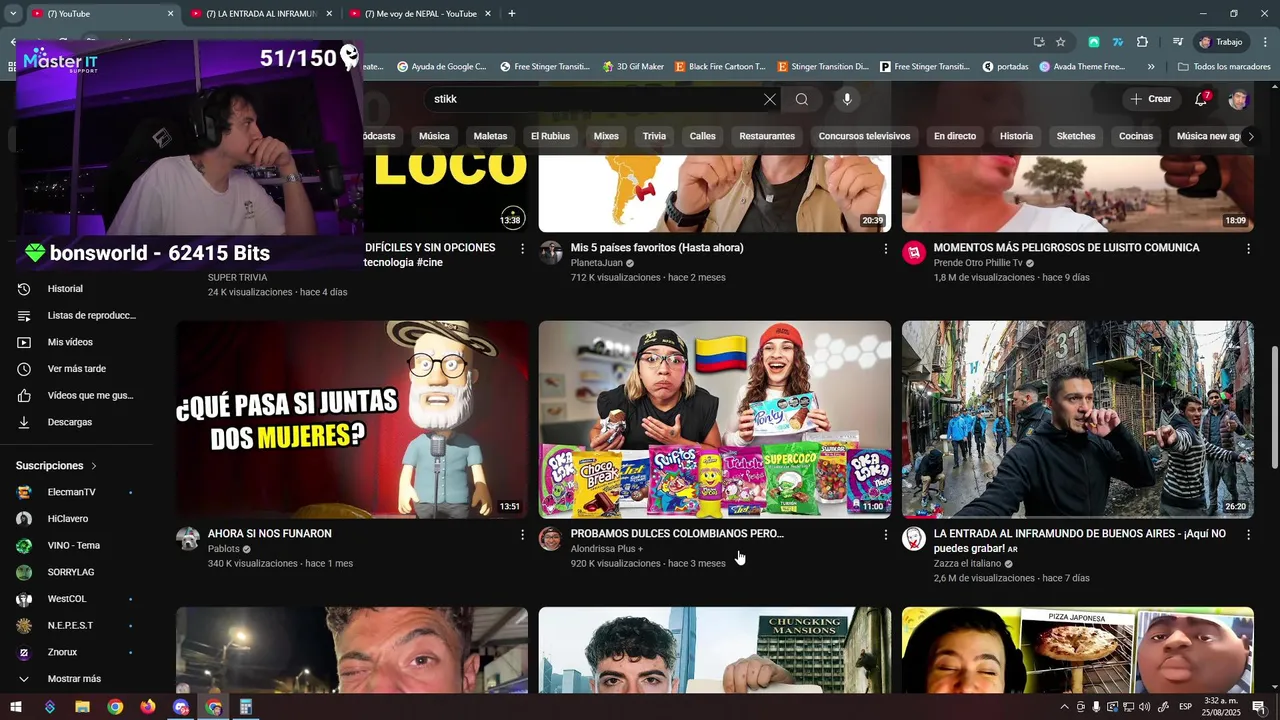The width and height of the screenshot is (1280, 720).
Task: Open the Chrome three-dot menu
Action: tap(1265, 42)
